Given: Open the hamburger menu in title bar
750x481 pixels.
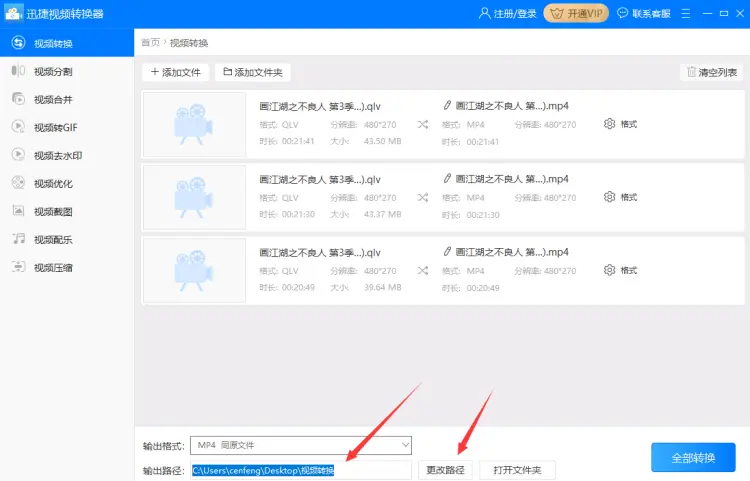Looking at the screenshot, I should [685, 13].
